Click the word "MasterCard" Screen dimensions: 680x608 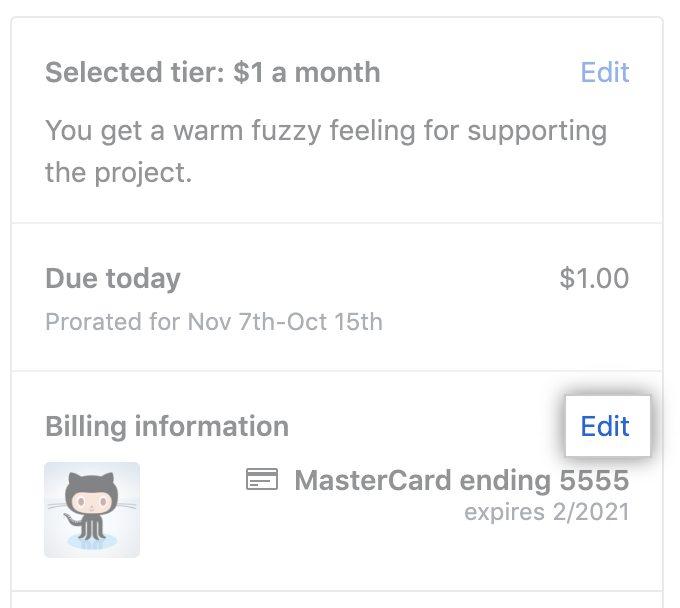point(373,481)
